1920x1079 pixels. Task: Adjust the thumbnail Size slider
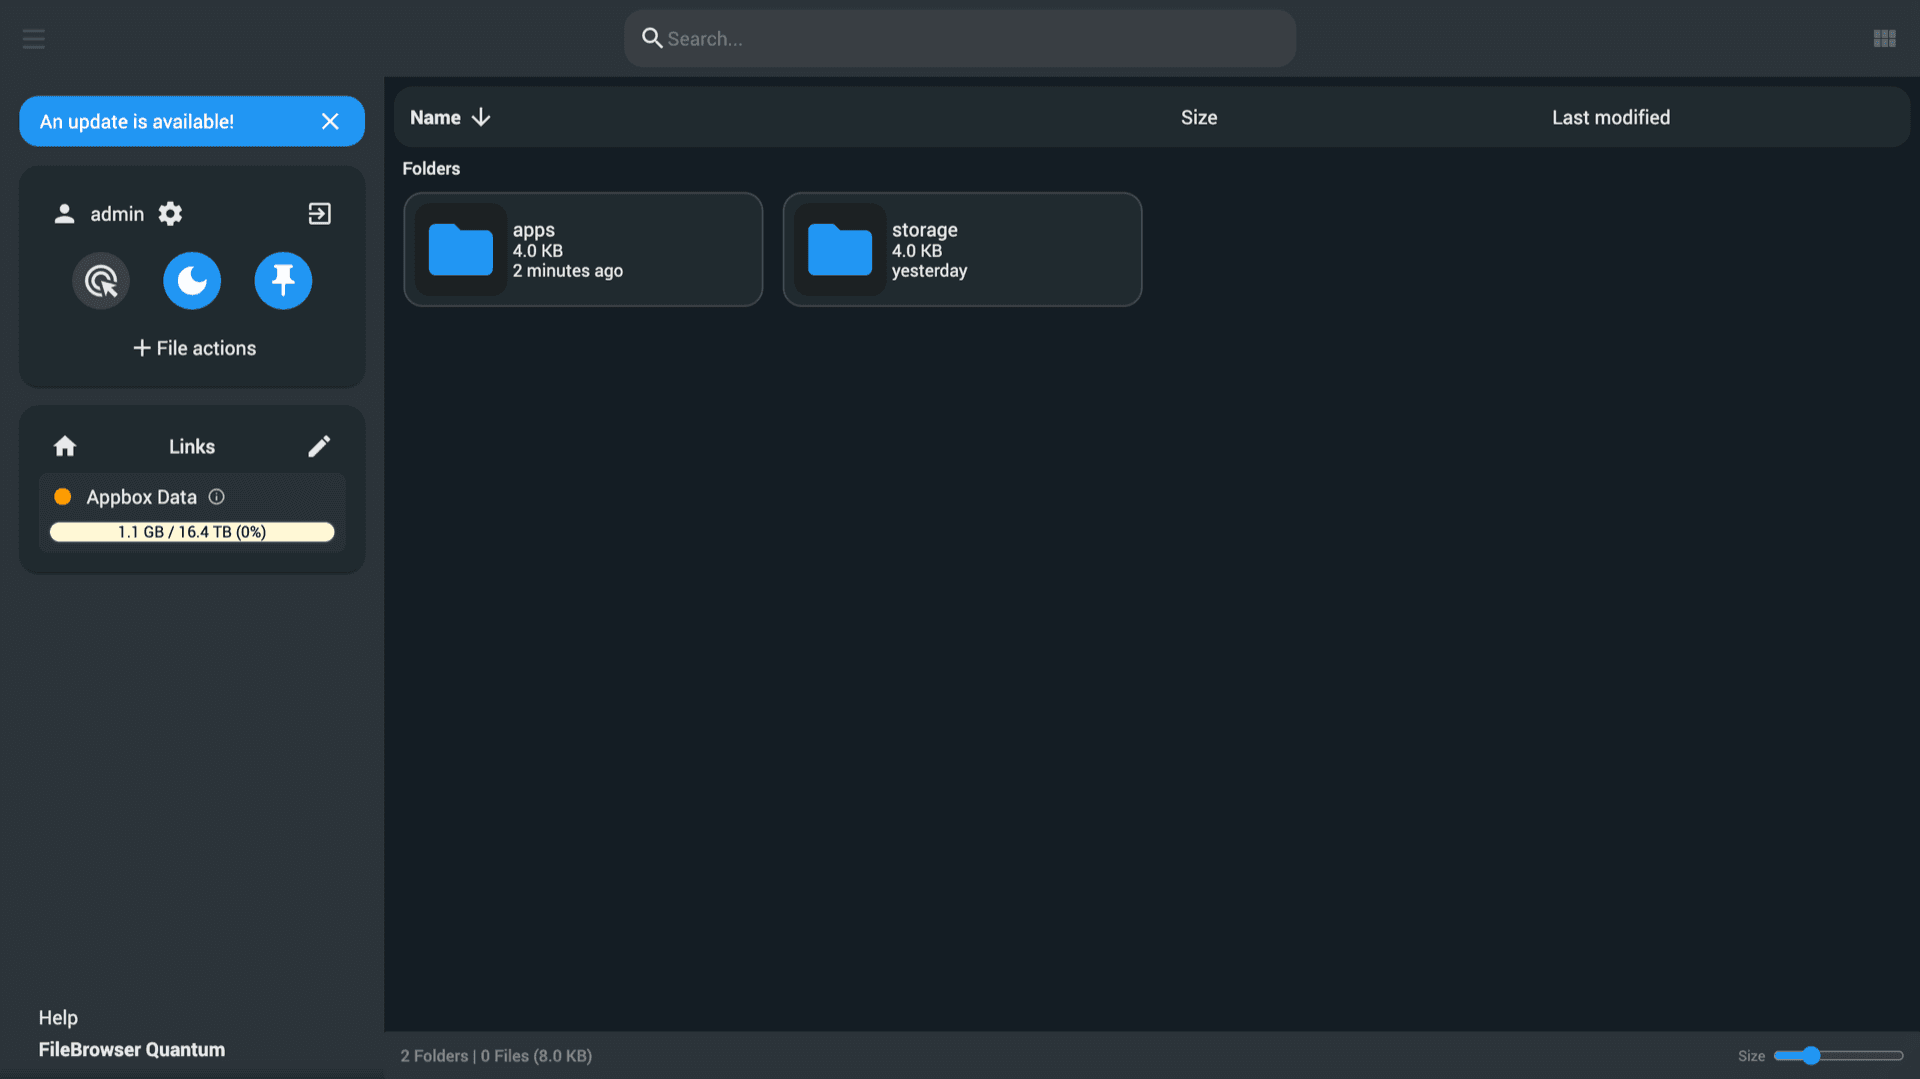point(1838,1055)
